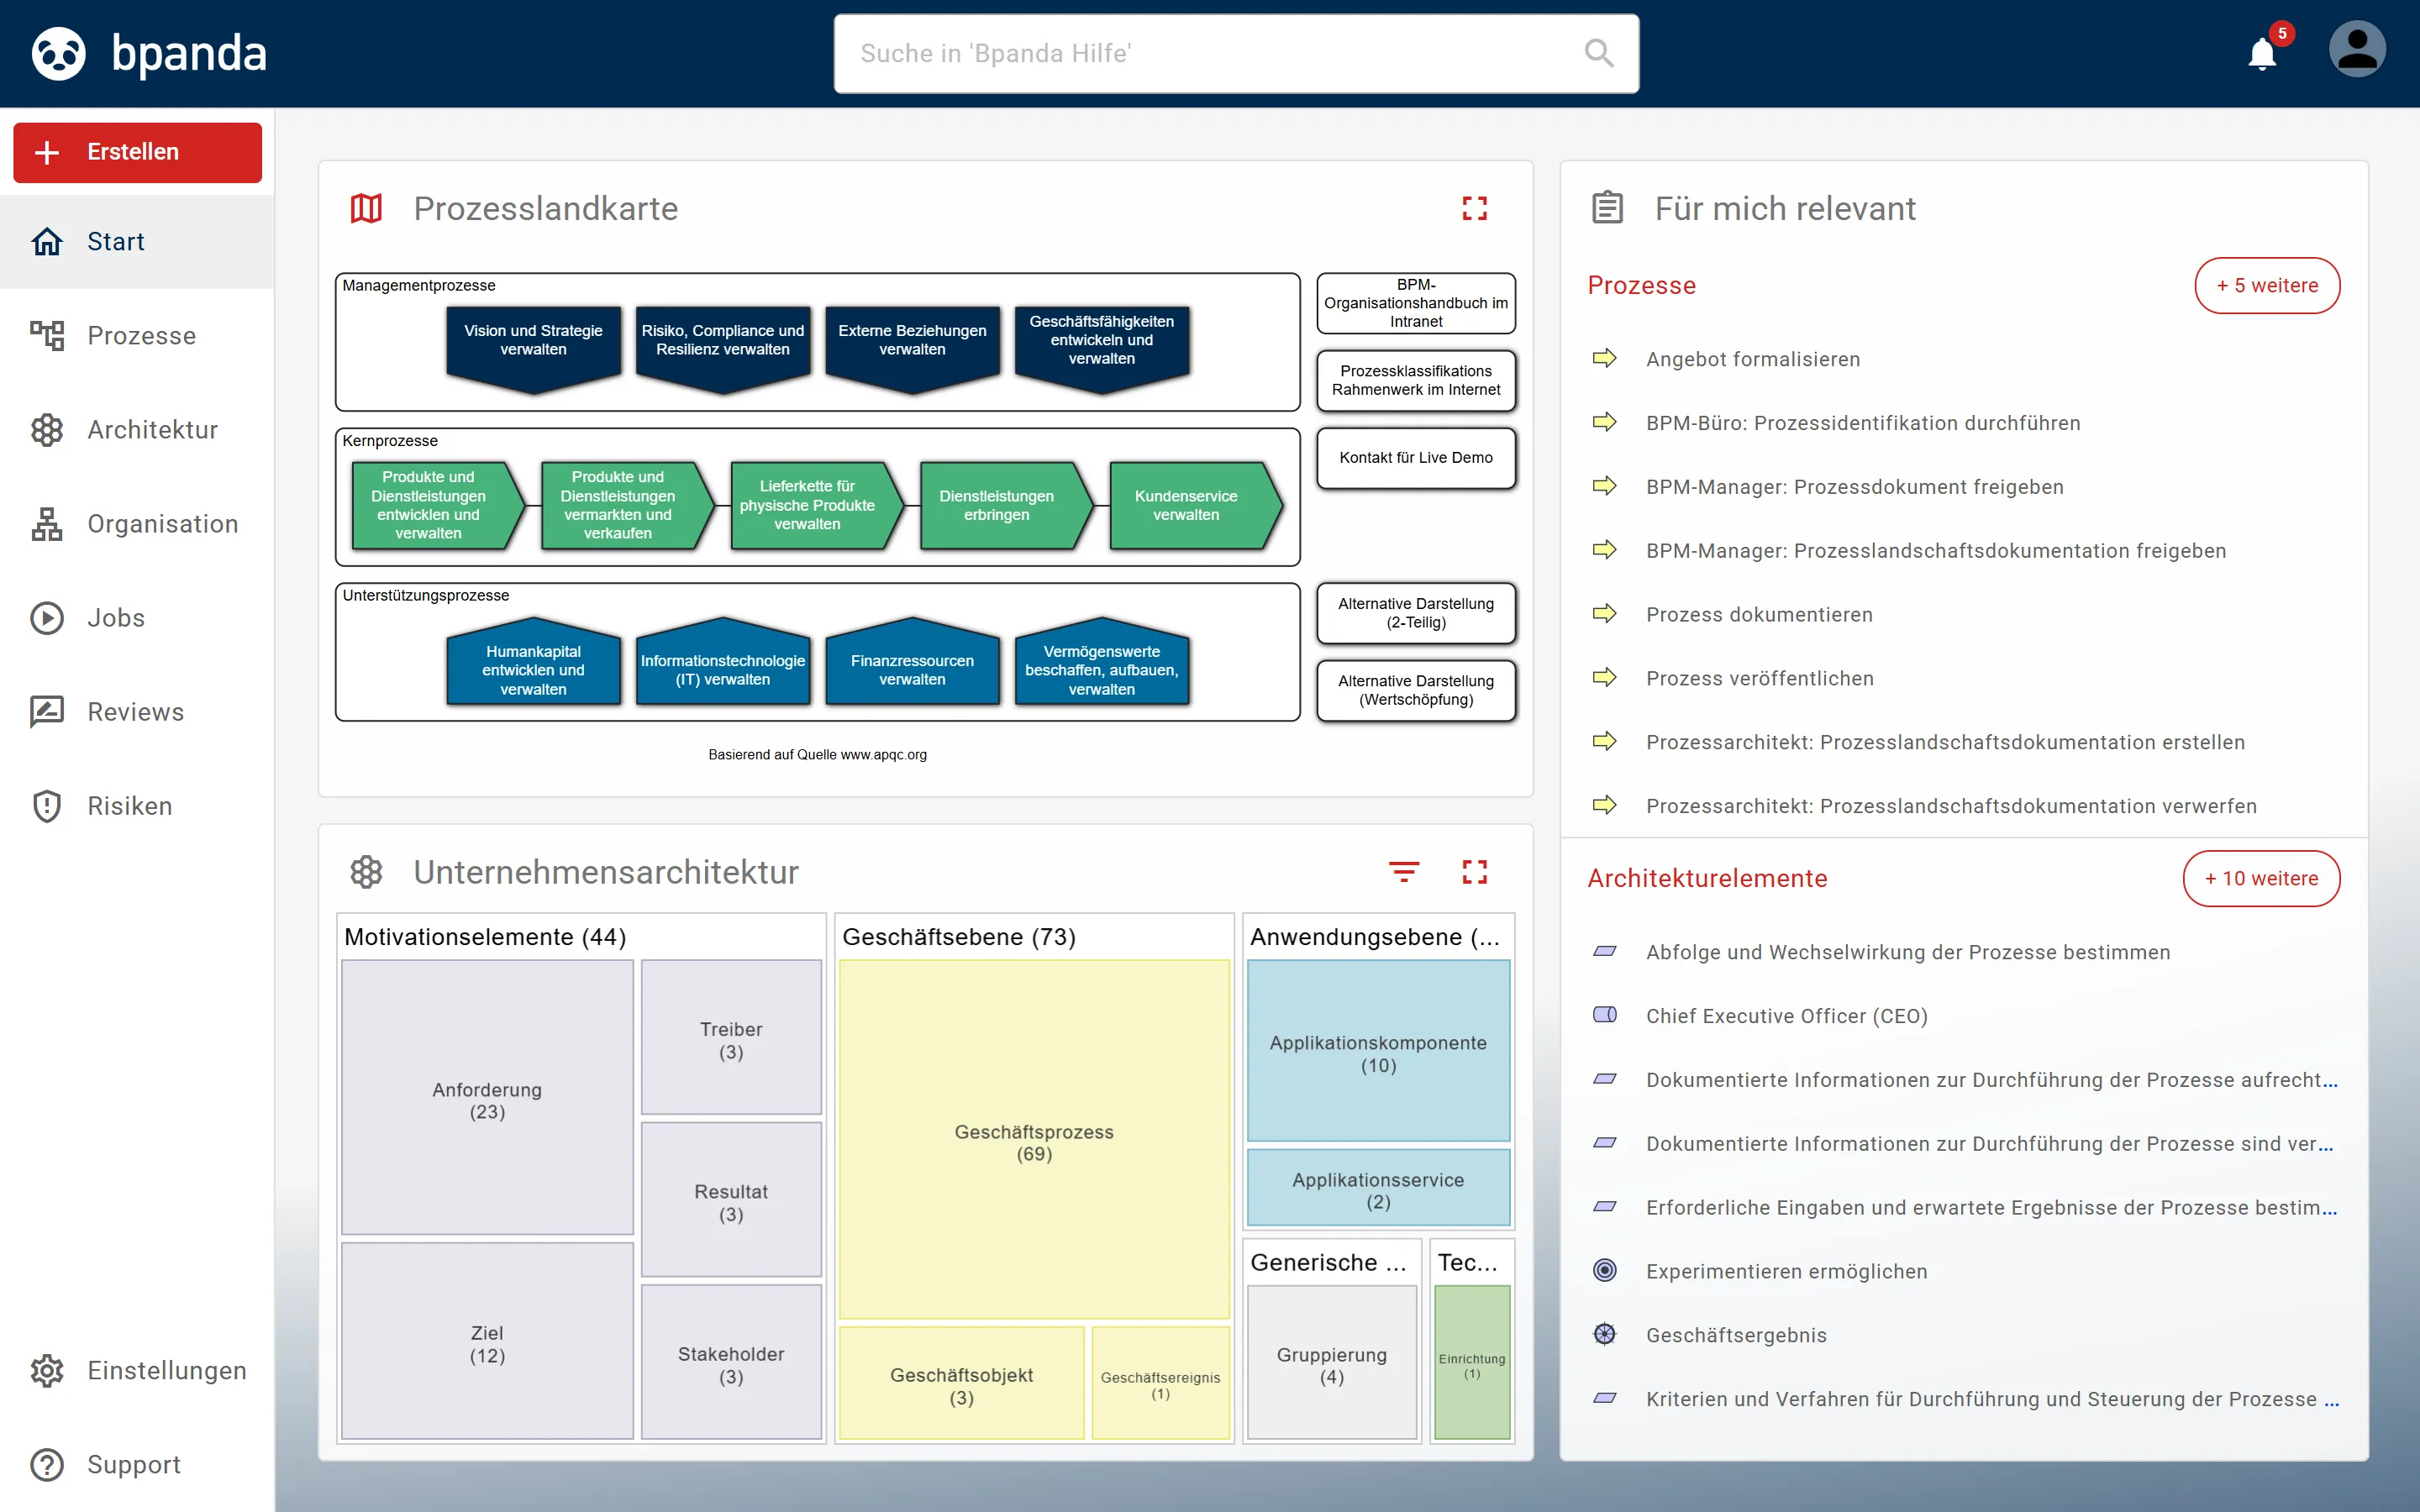
Task: Select Finanzressourcen verwalten process
Action: pos(912,664)
